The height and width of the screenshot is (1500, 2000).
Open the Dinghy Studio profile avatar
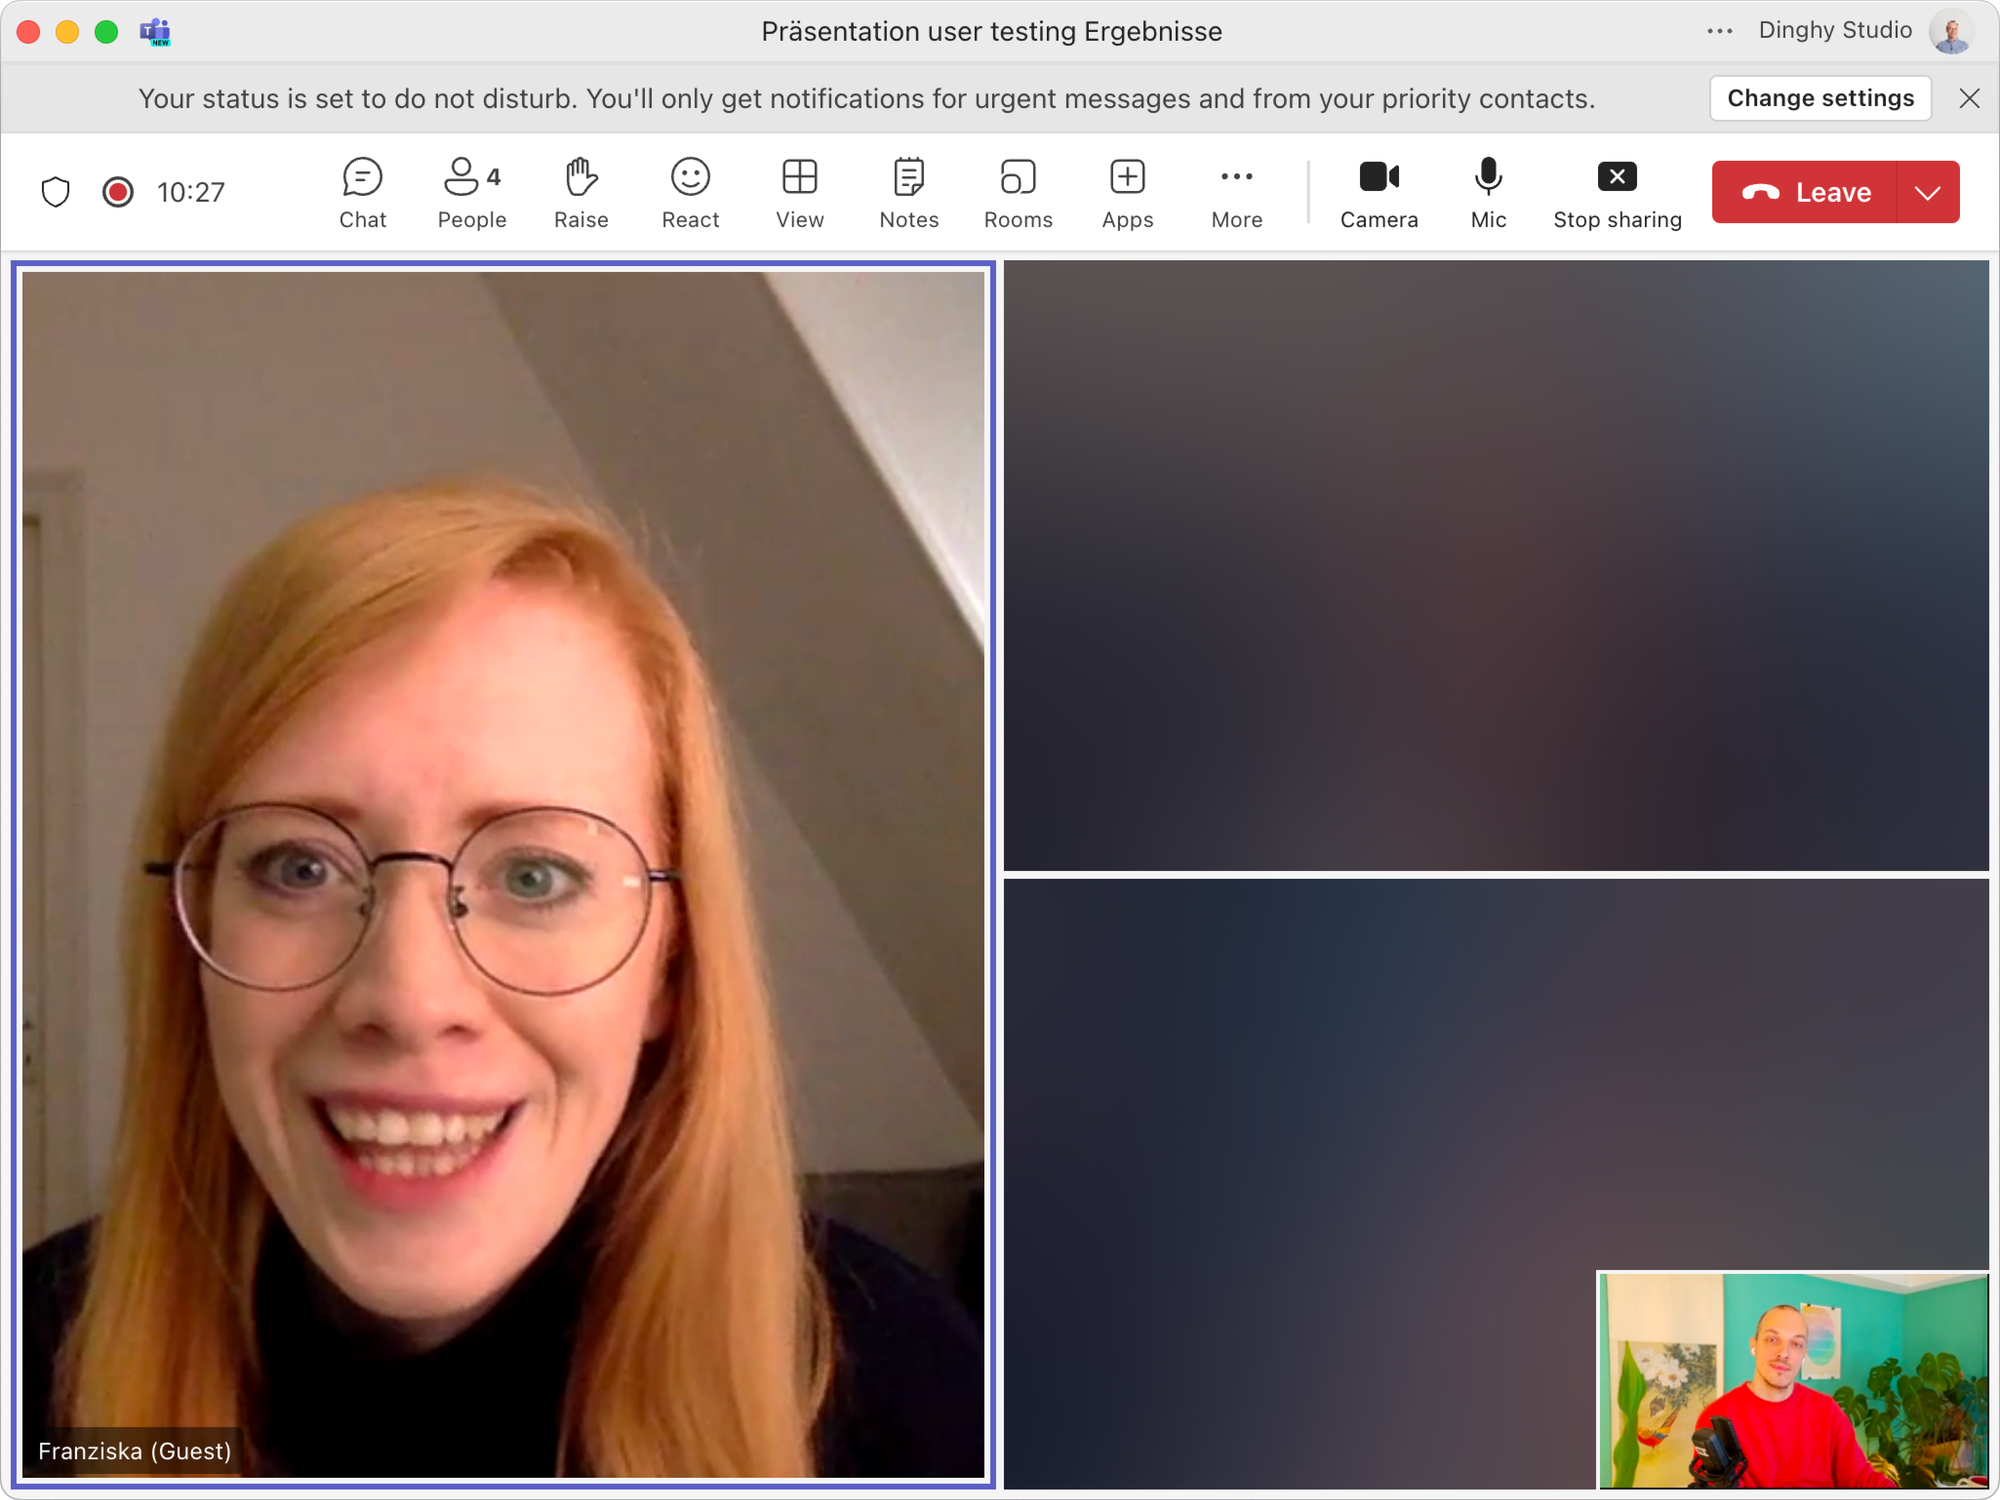(x=1951, y=31)
